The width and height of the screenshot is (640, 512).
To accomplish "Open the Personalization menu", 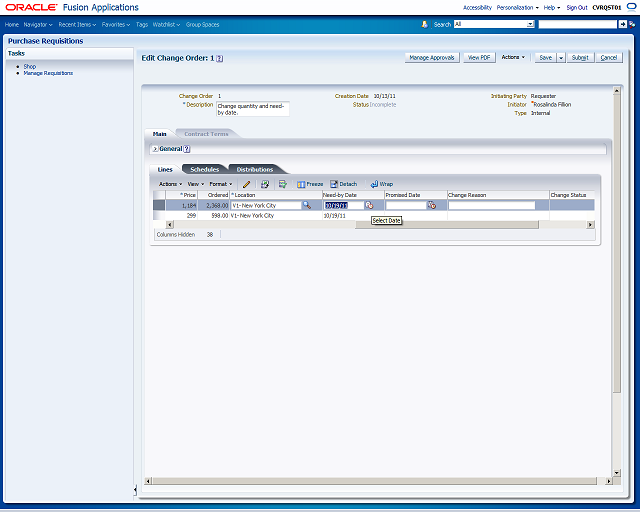I will pos(518,7).
